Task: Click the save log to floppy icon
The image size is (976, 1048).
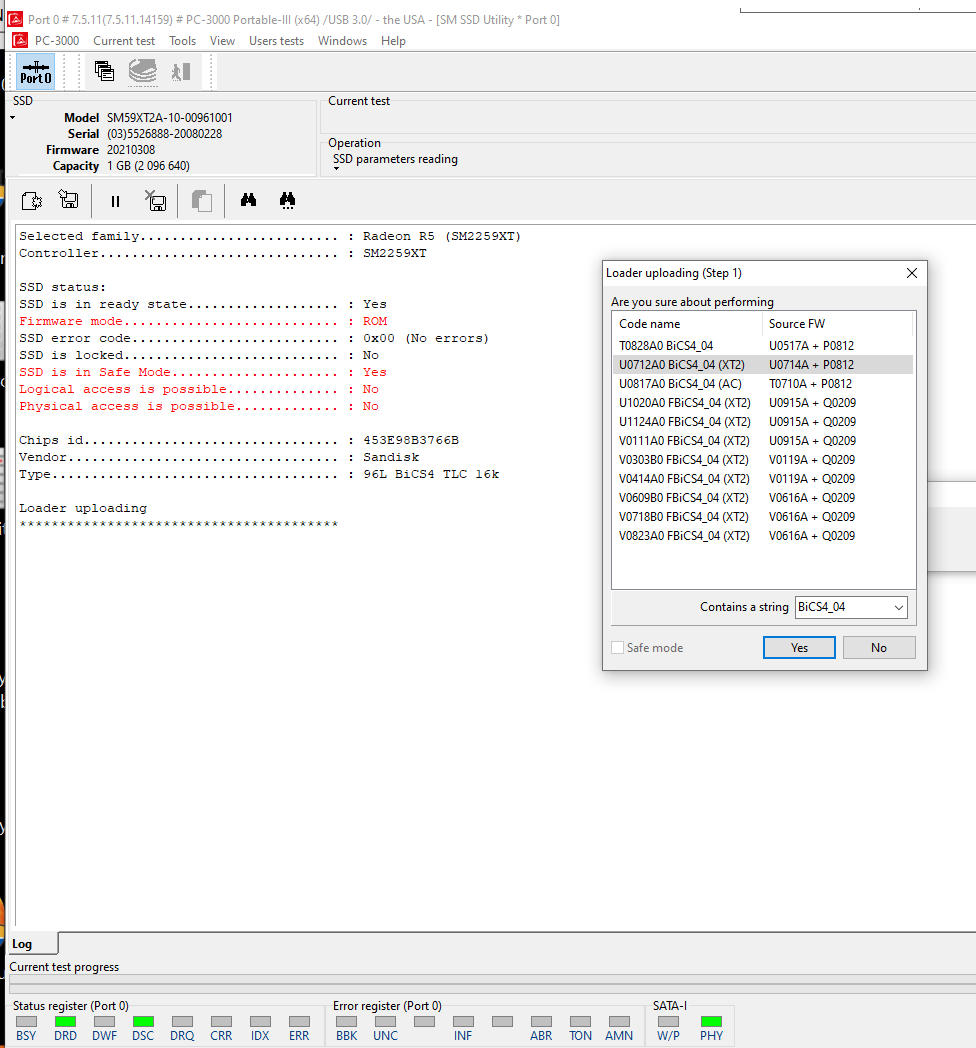Action: 68,200
